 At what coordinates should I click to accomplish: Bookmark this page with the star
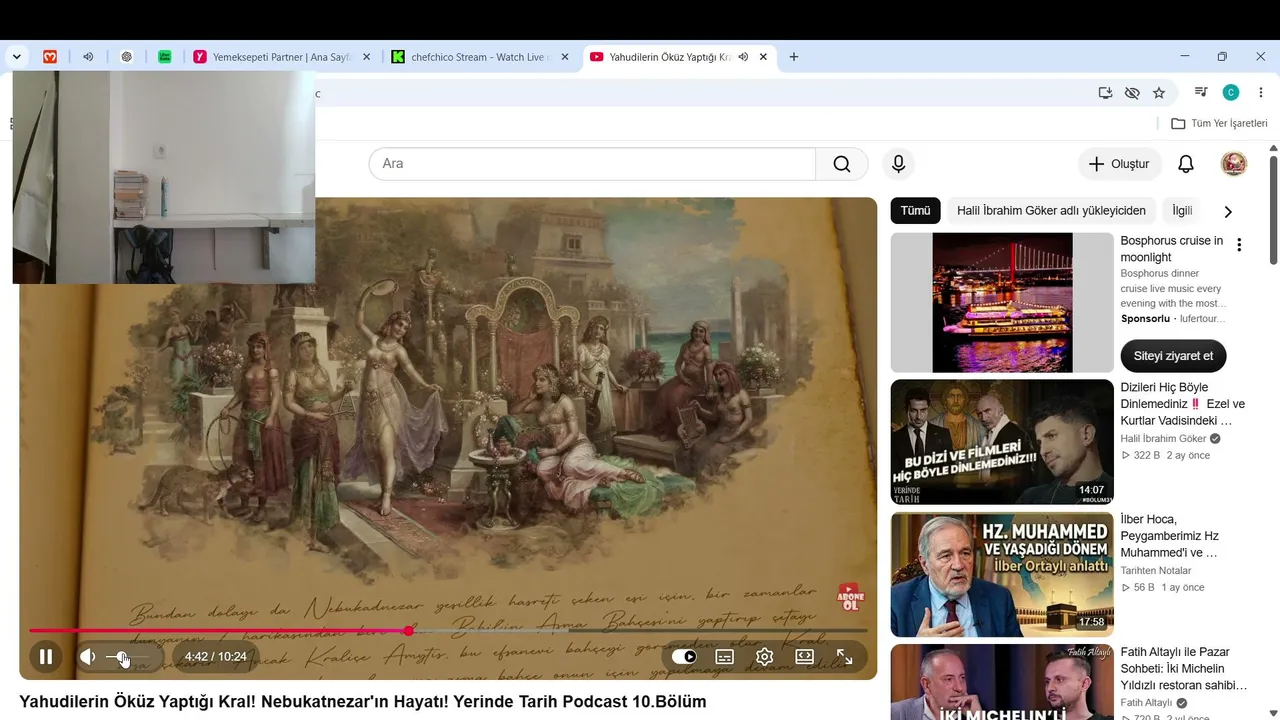(x=1159, y=93)
